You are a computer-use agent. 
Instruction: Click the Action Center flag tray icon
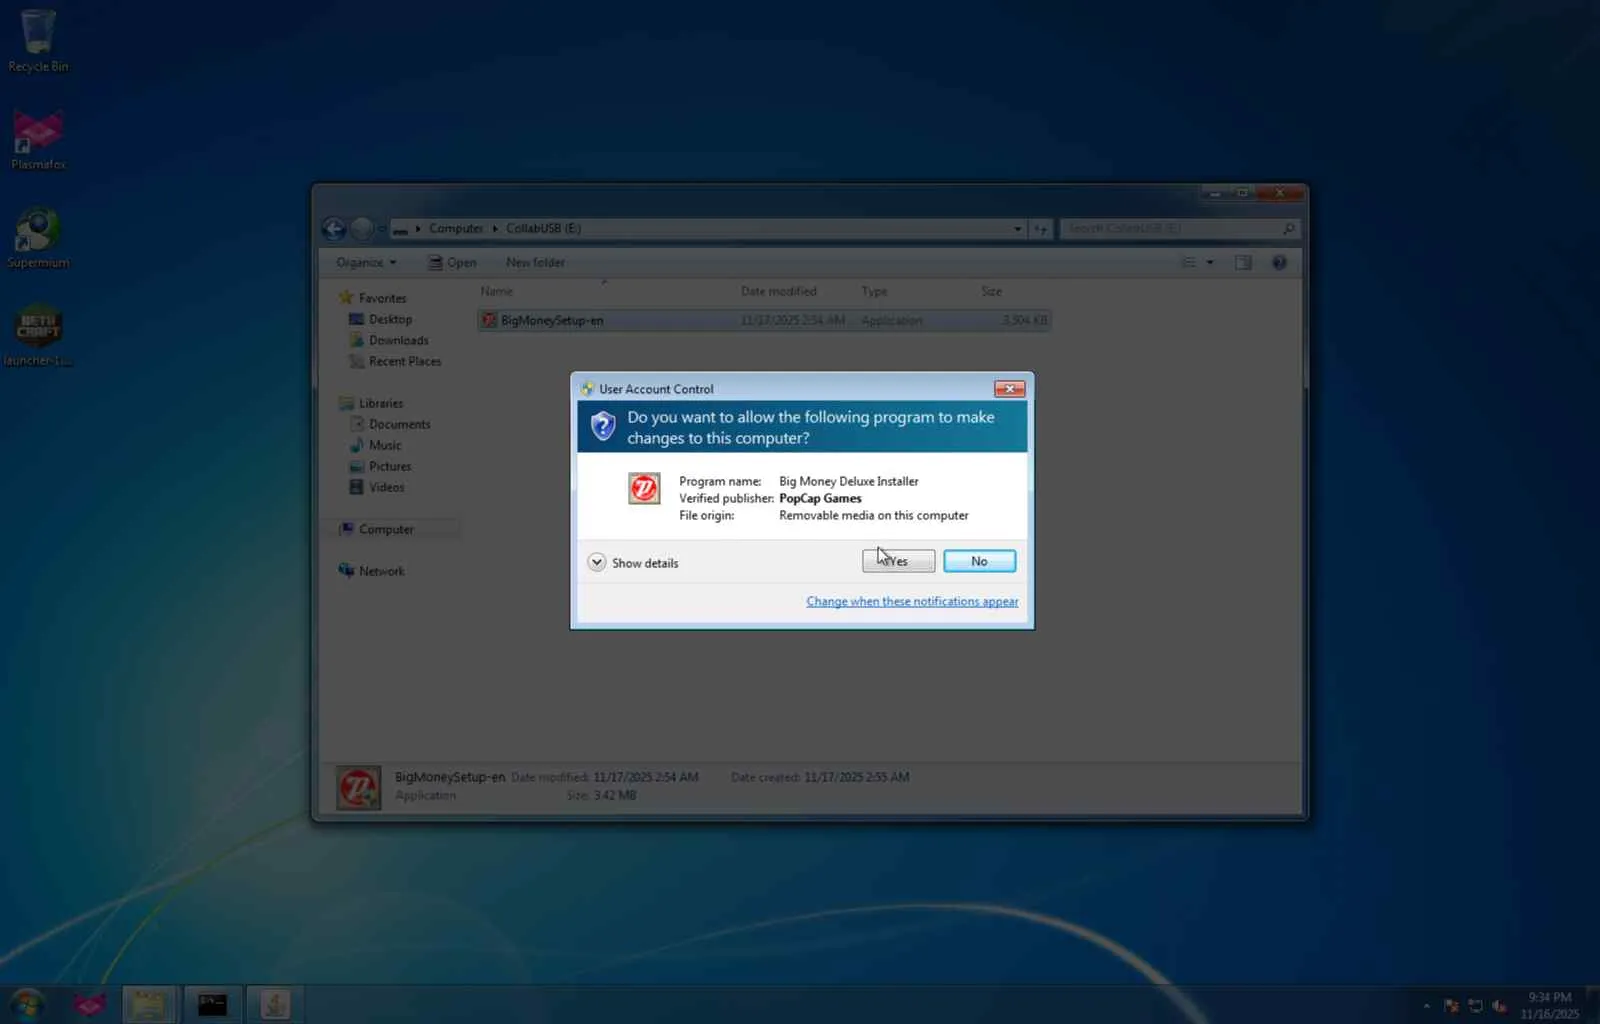[1451, 1006]
